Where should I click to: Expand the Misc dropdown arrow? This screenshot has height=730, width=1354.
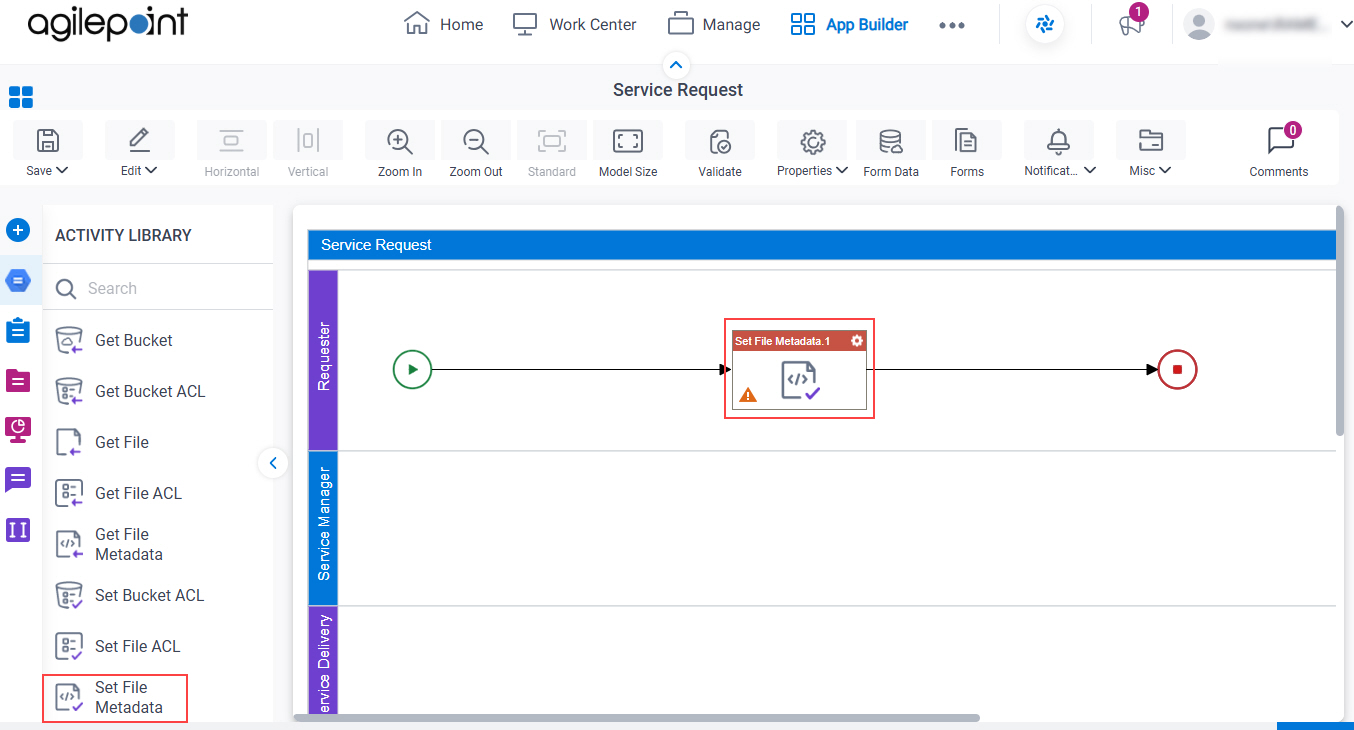(x=1166, y=170)
